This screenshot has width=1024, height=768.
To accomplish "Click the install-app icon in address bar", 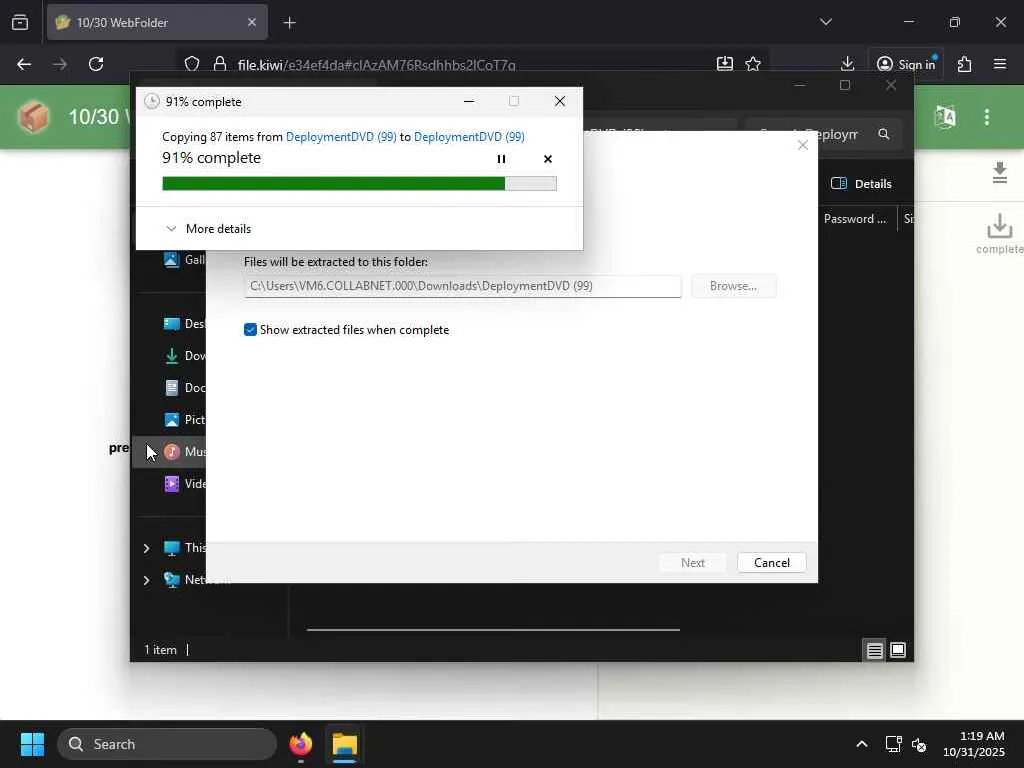I will (x=724, y=64).
